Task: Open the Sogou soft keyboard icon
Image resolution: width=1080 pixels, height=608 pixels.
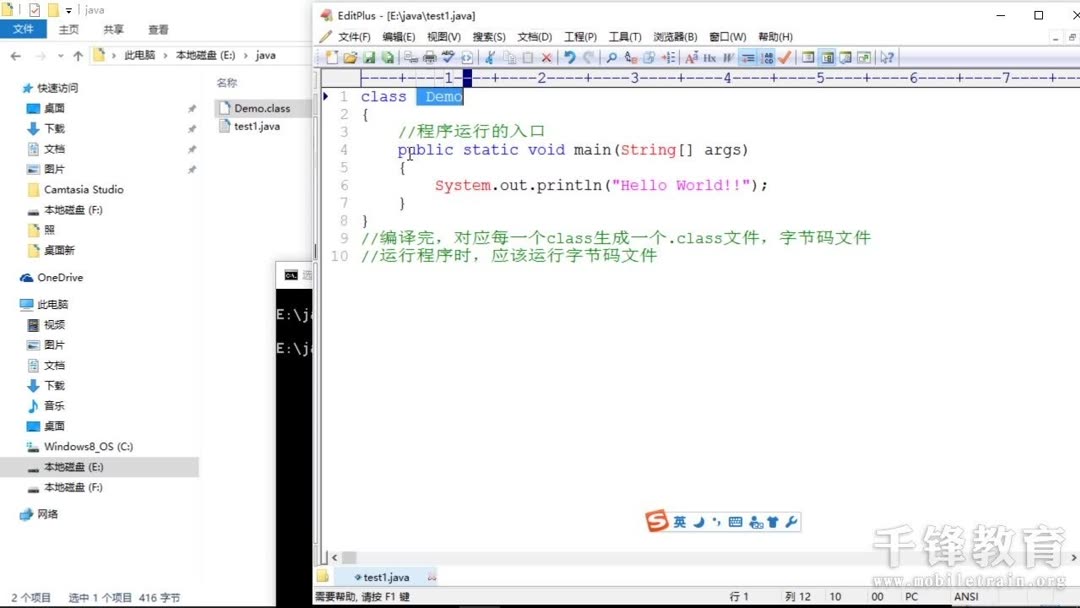Action: tap(735, 521)
